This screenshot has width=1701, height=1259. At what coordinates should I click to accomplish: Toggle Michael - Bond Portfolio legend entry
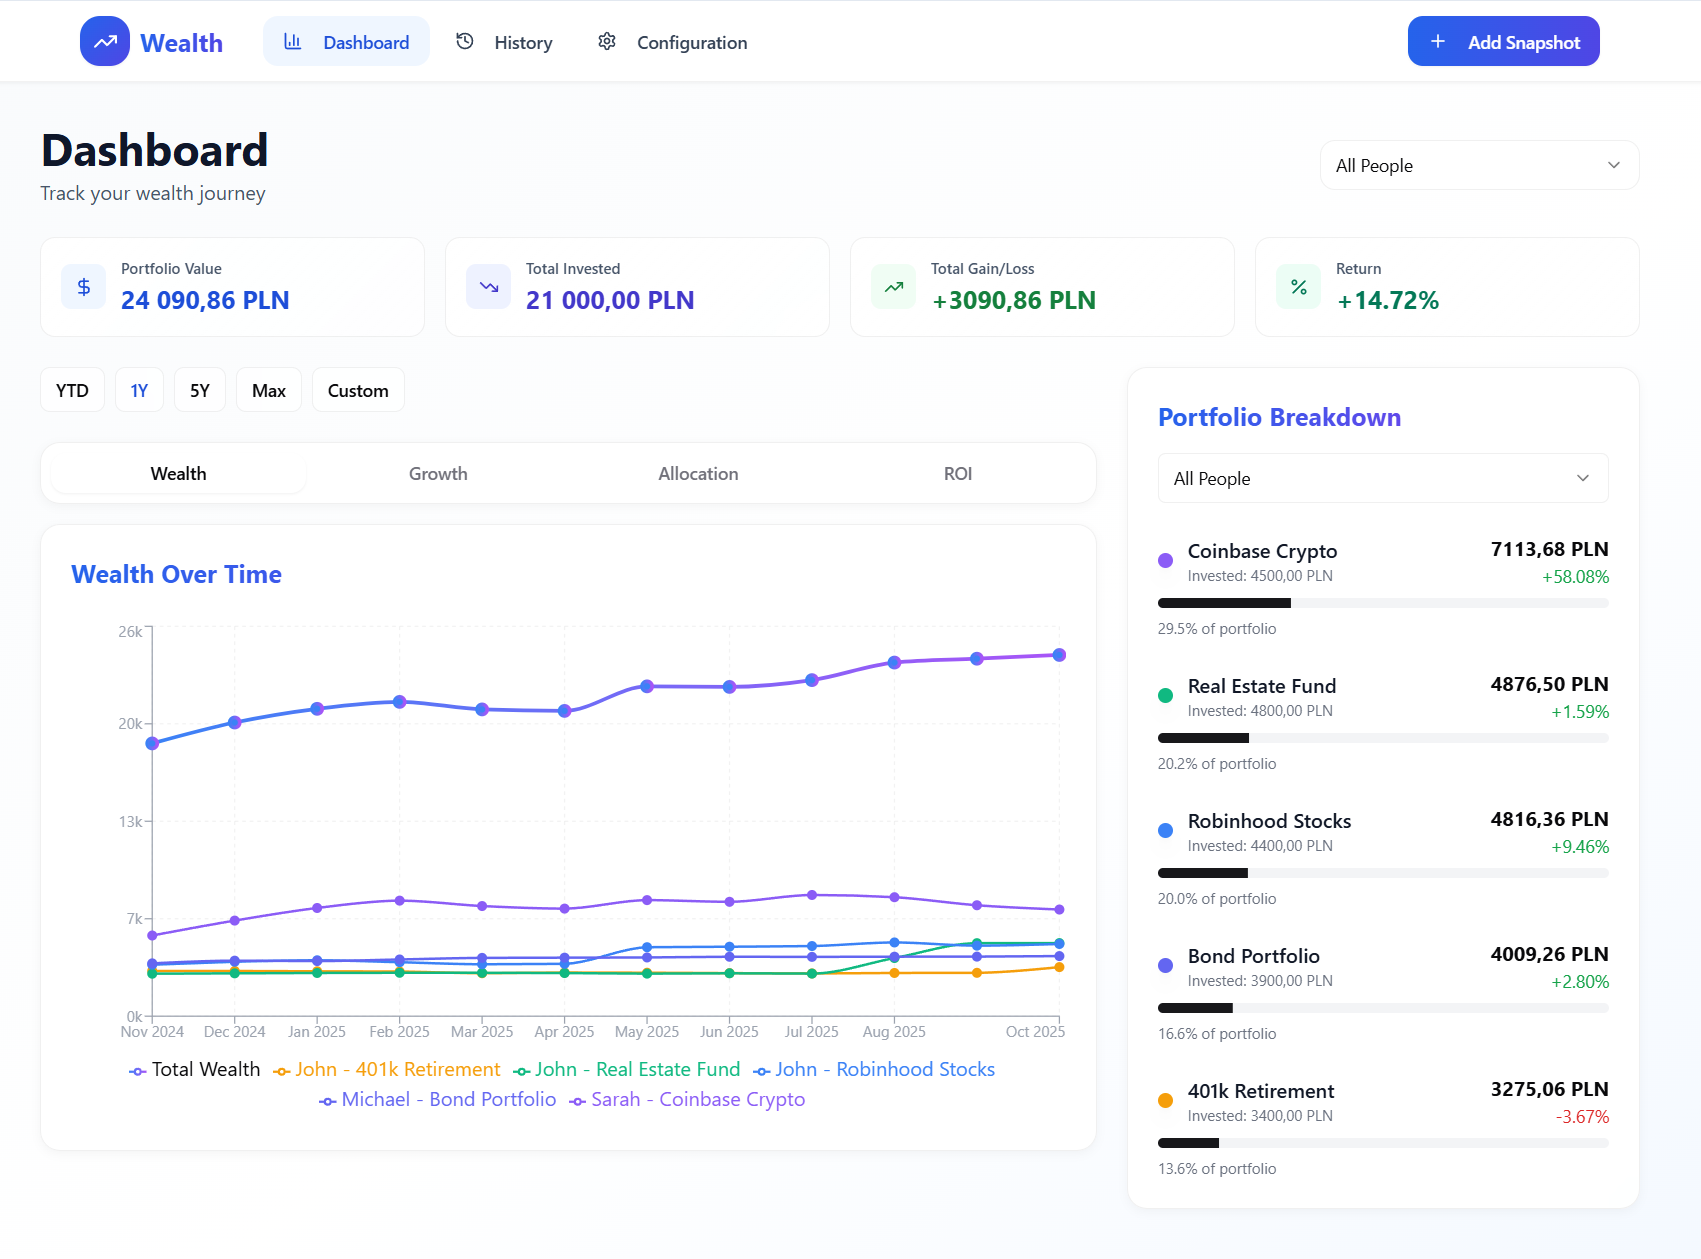438,1100
